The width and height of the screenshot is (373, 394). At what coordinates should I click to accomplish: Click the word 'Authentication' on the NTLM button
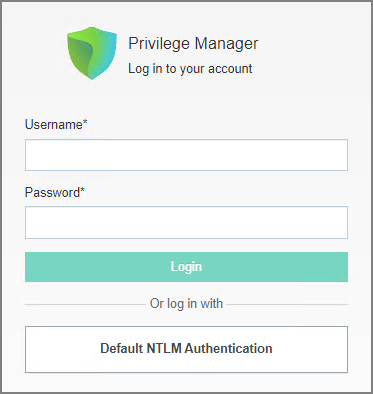[x=228, y=348]
